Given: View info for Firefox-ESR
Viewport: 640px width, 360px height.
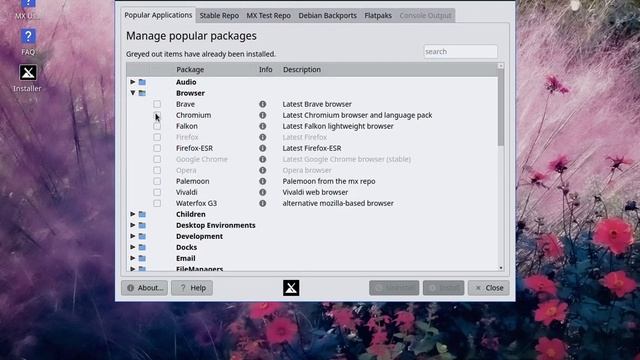Looking at the screenshot, I should click(262, 148).
